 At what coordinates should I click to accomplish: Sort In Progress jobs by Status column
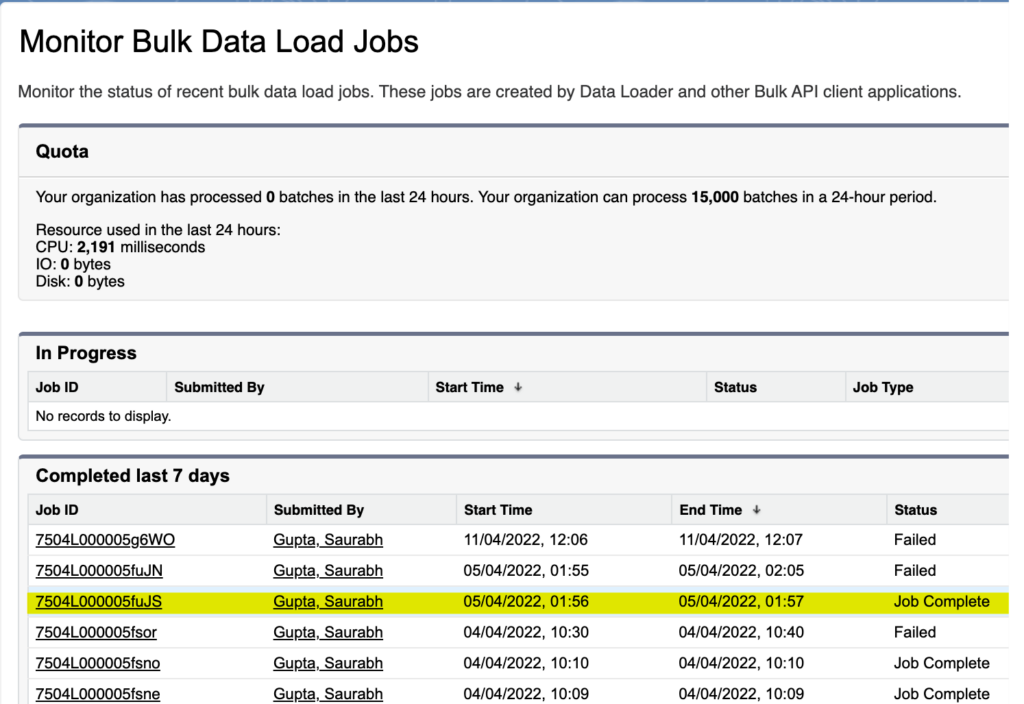[735, 387]
